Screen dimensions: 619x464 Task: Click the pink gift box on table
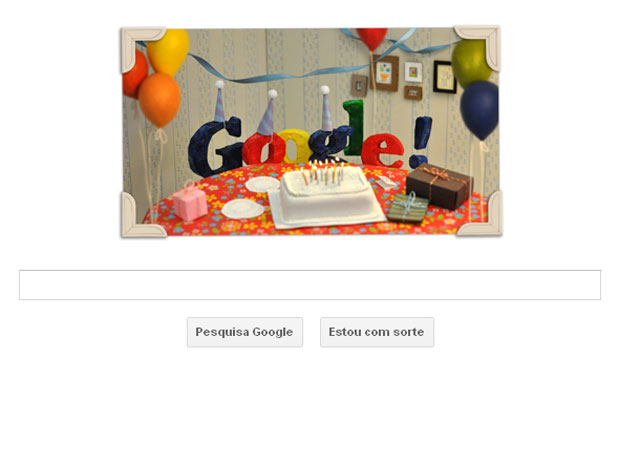point(190,202)
